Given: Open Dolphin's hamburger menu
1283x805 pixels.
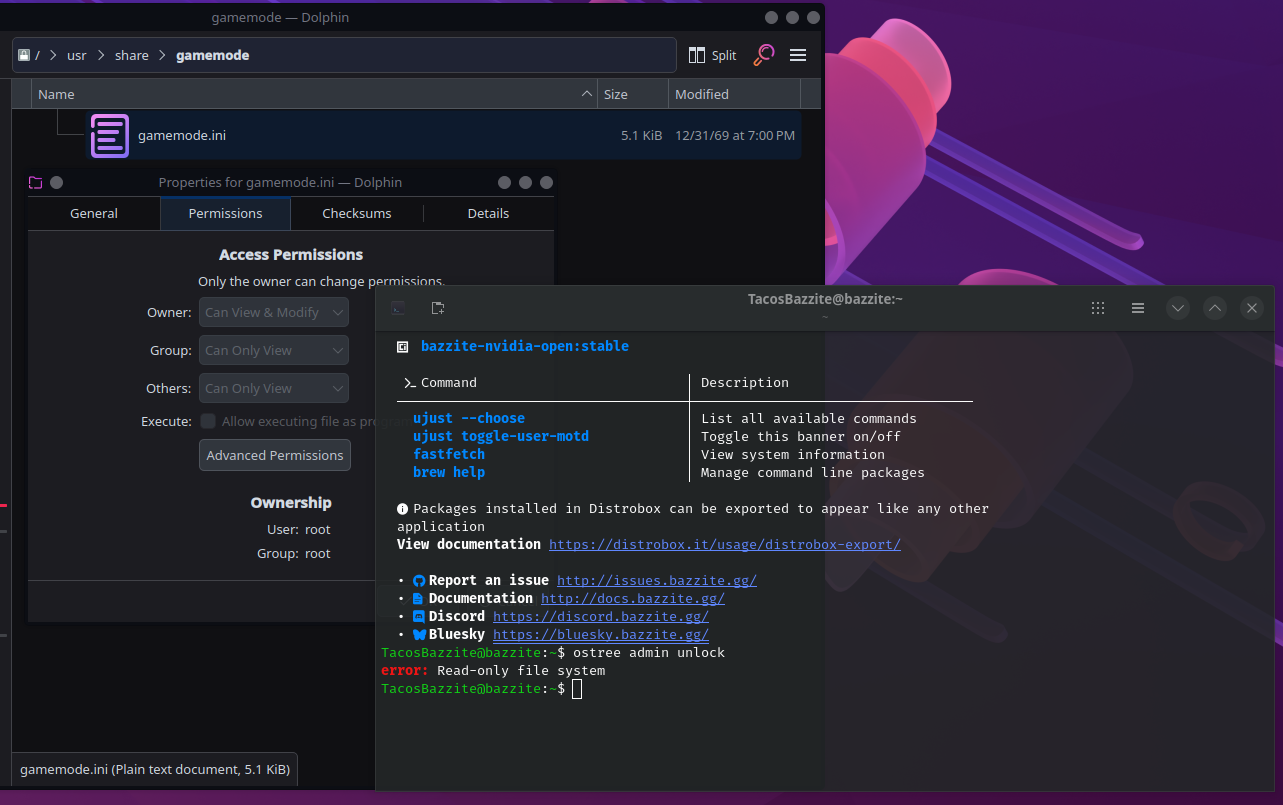Looking at the screenshot, I should coord(798,55).
